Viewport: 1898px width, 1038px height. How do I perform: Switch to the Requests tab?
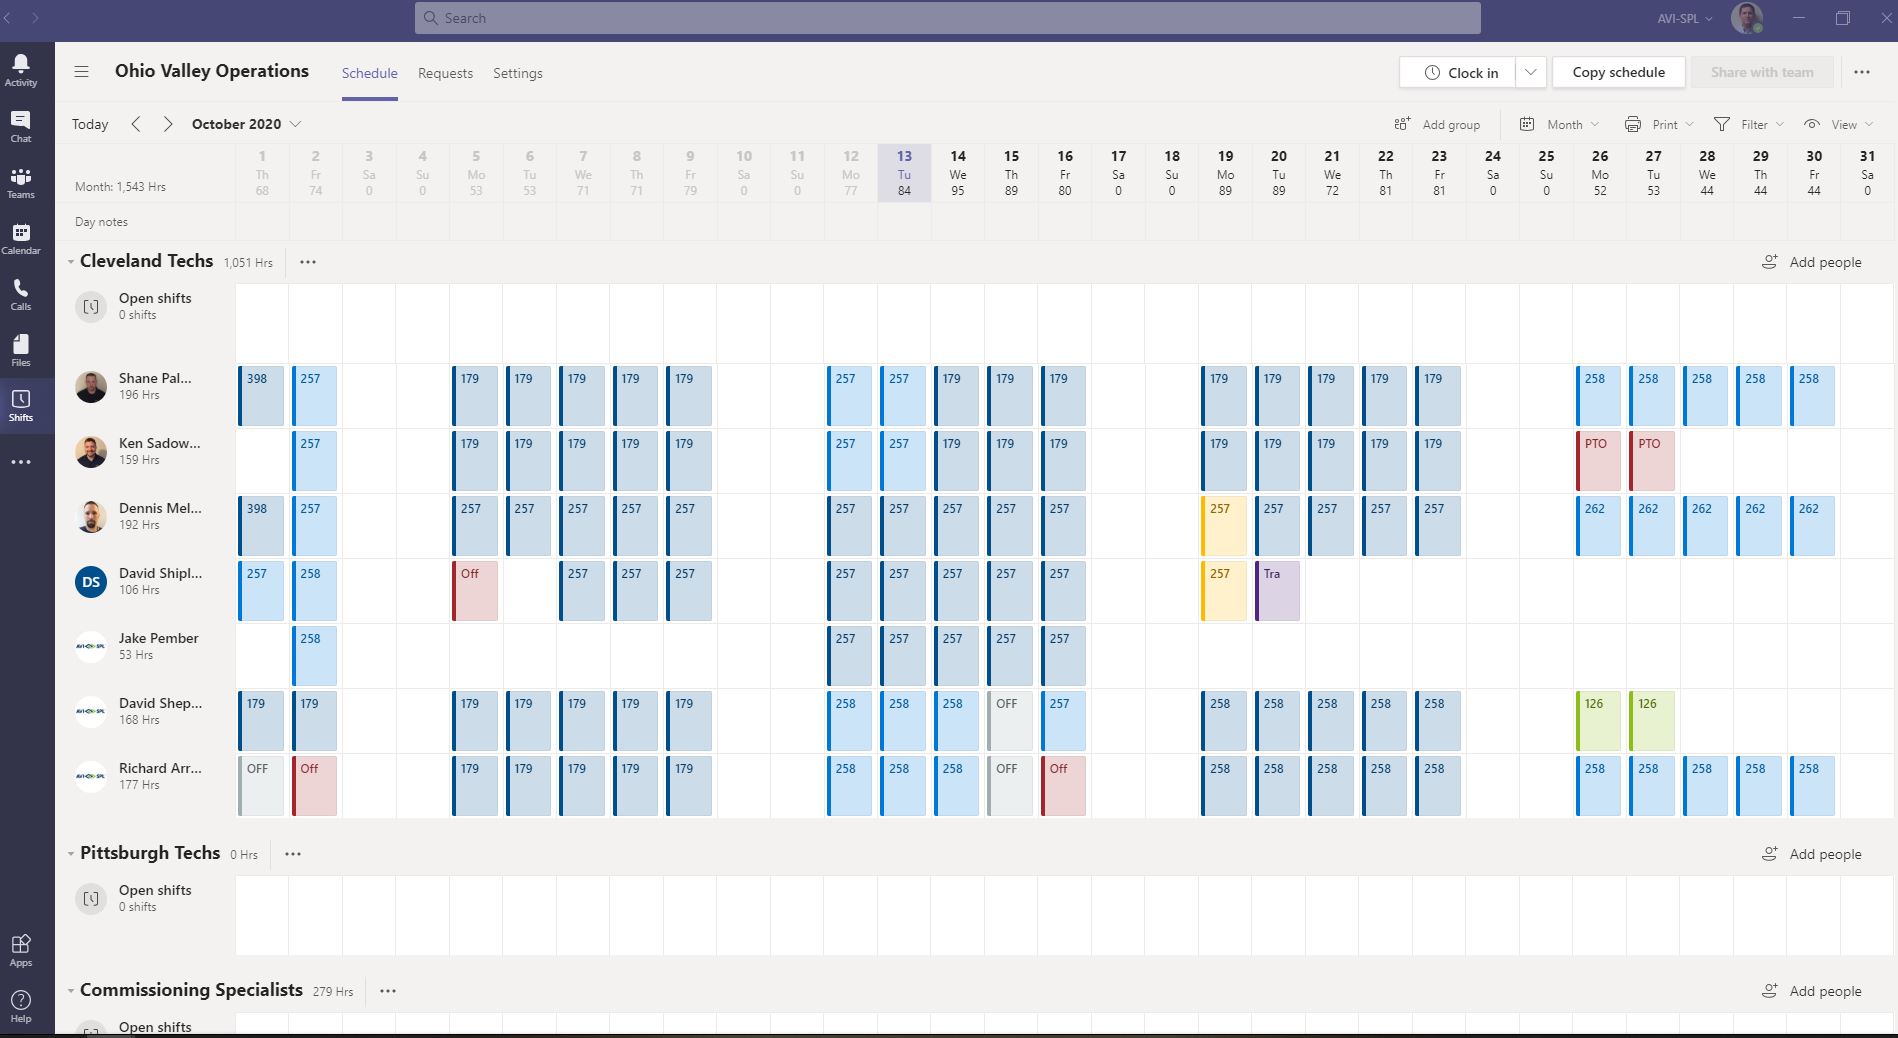click(445, 73)
